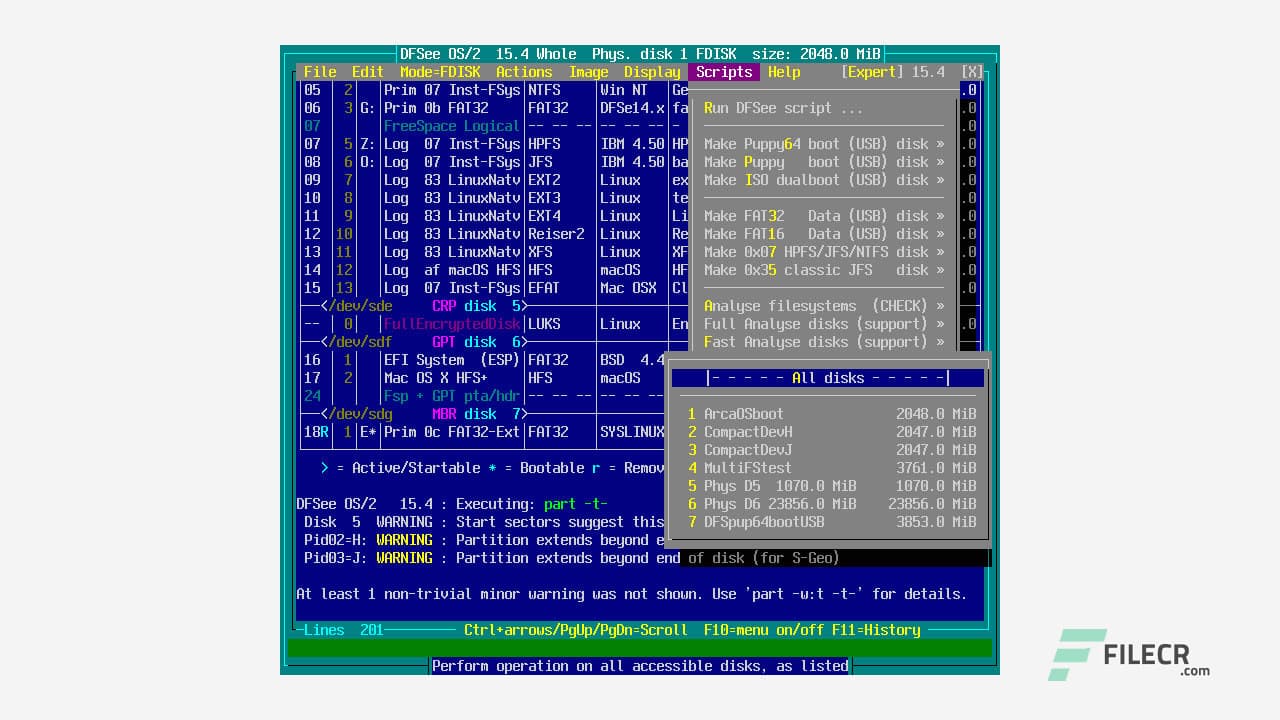This screenshot has width=1280, height=720.
Task: Open the Actions menu
Action: 524,71
